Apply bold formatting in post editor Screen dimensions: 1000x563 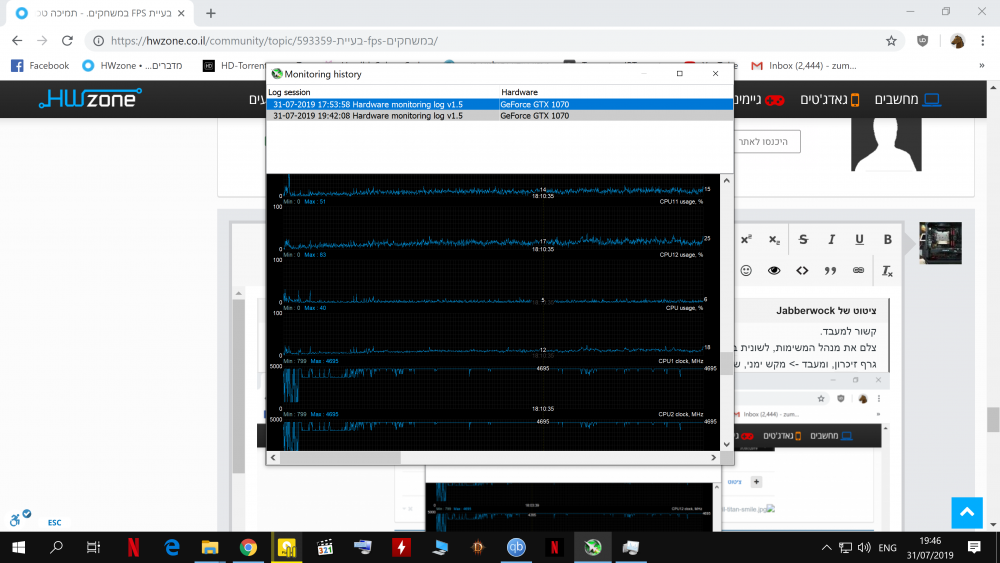(x=887, y=240)
